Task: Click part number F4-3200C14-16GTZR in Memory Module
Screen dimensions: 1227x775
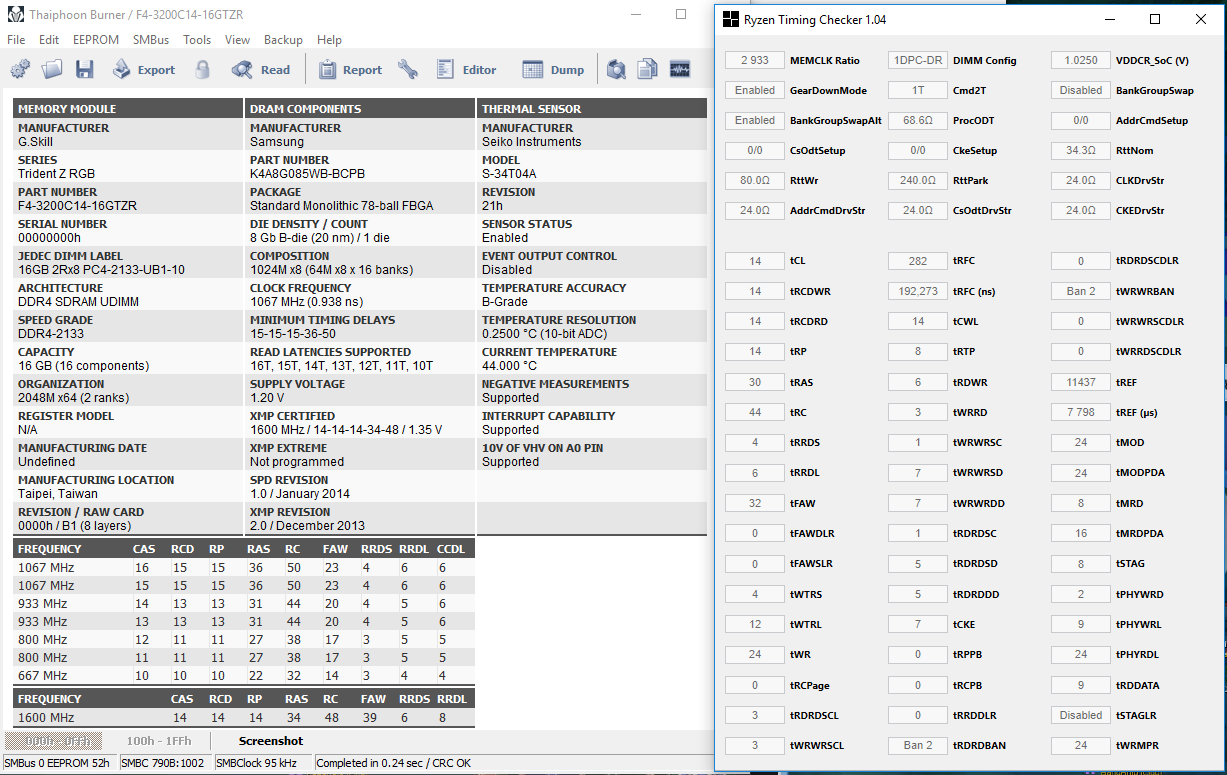Action: coord(77,206)
